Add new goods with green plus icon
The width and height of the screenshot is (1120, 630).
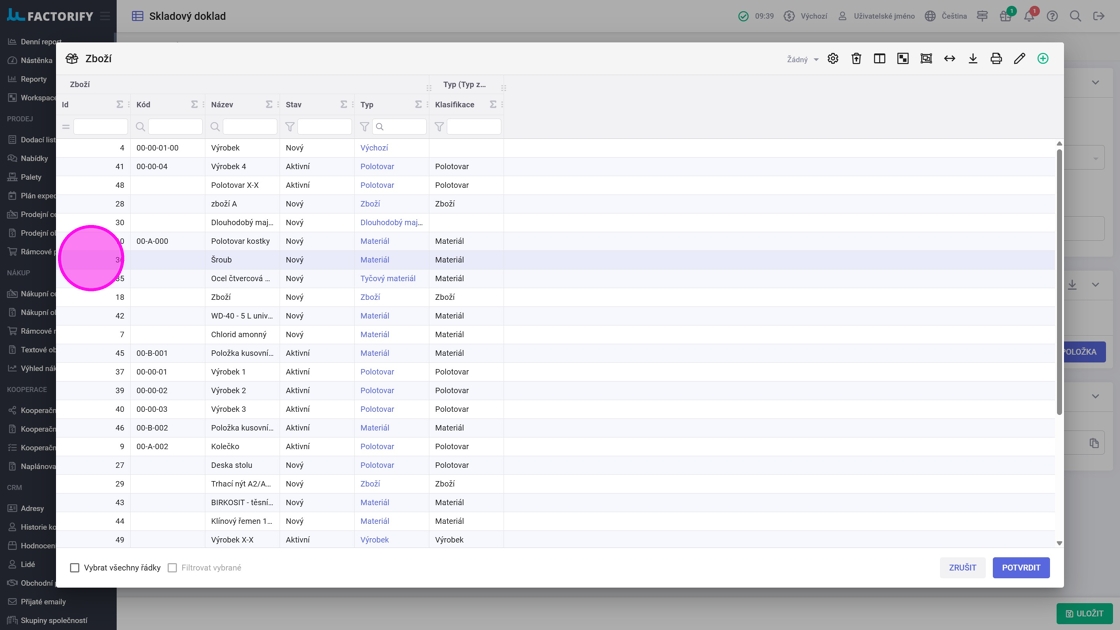(x=1043, y=59)
